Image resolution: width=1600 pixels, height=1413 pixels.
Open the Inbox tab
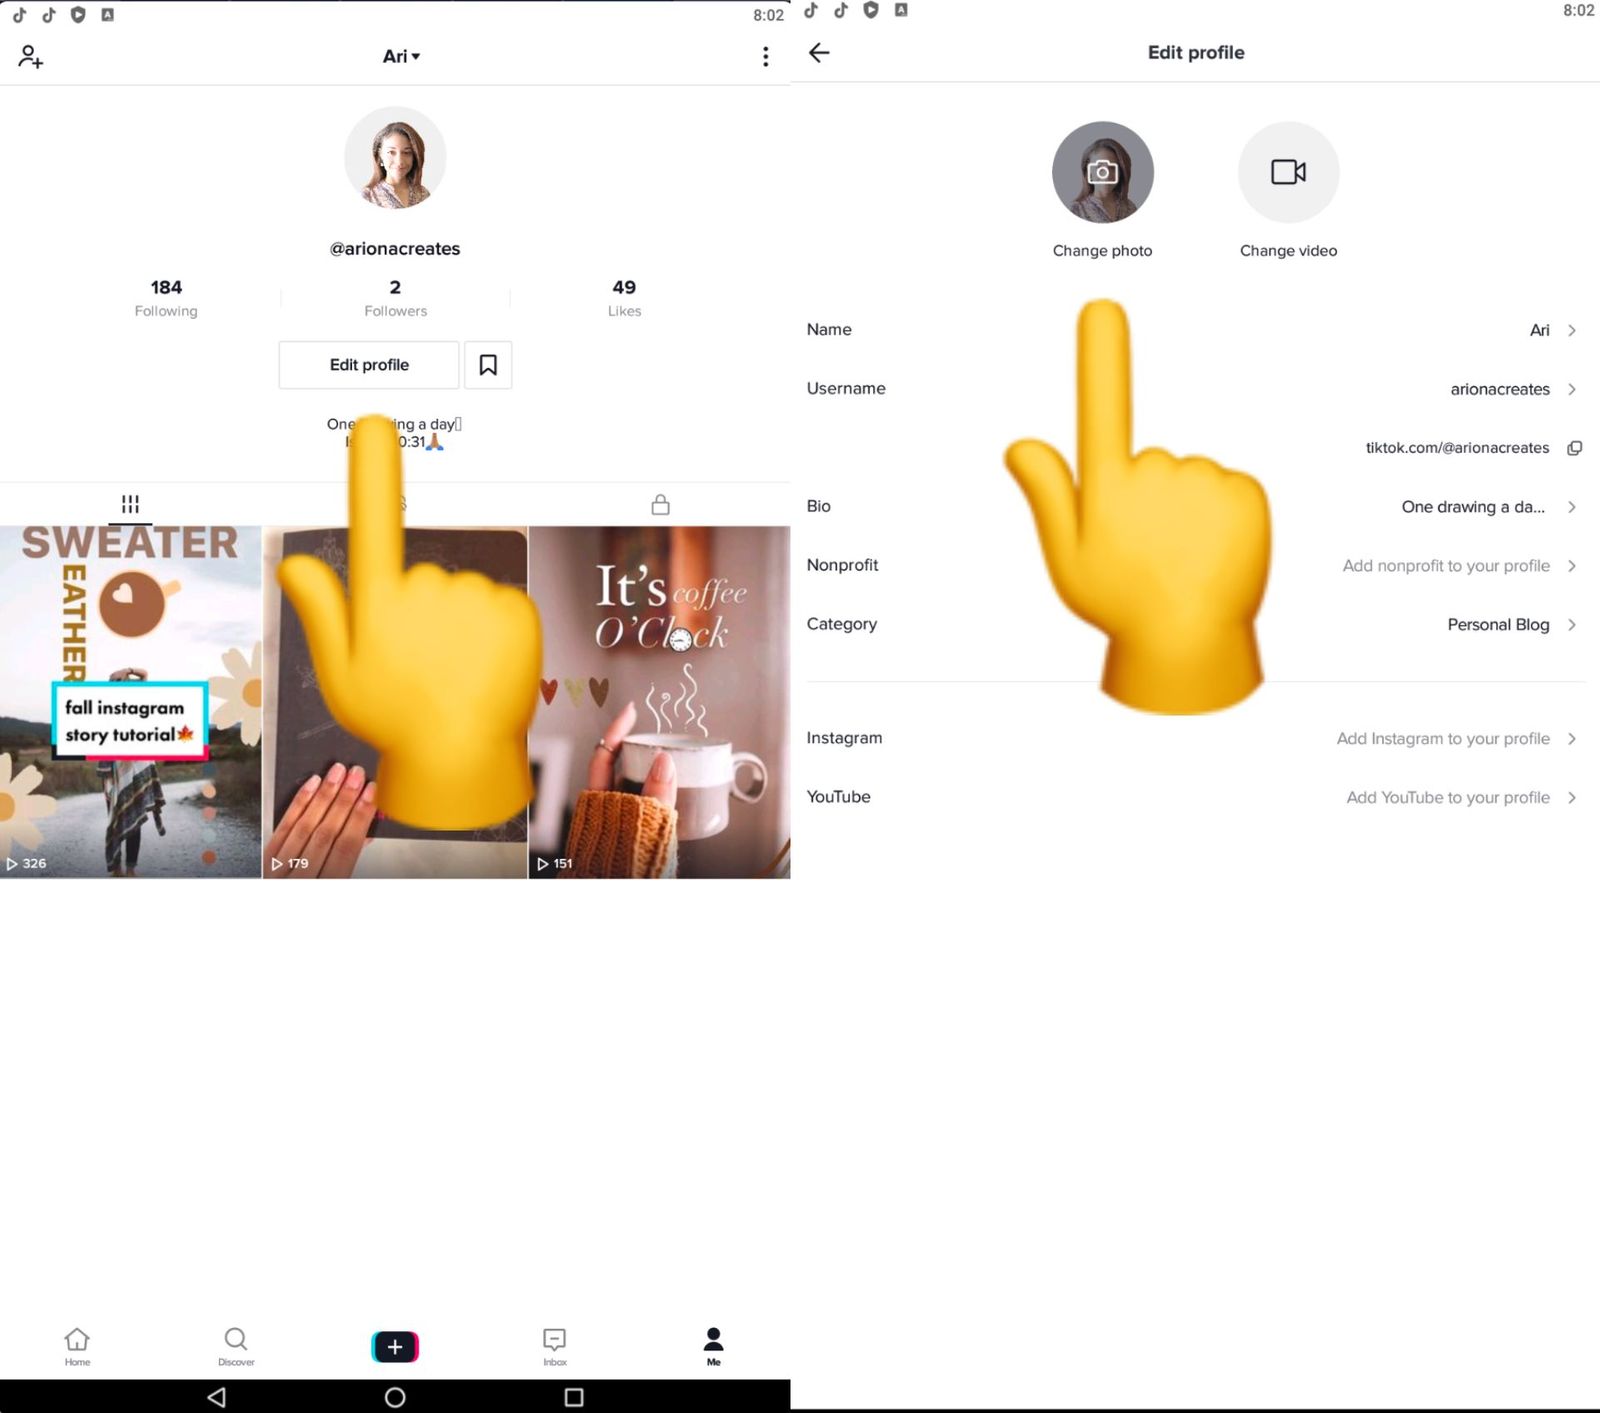coord(554,1346)
